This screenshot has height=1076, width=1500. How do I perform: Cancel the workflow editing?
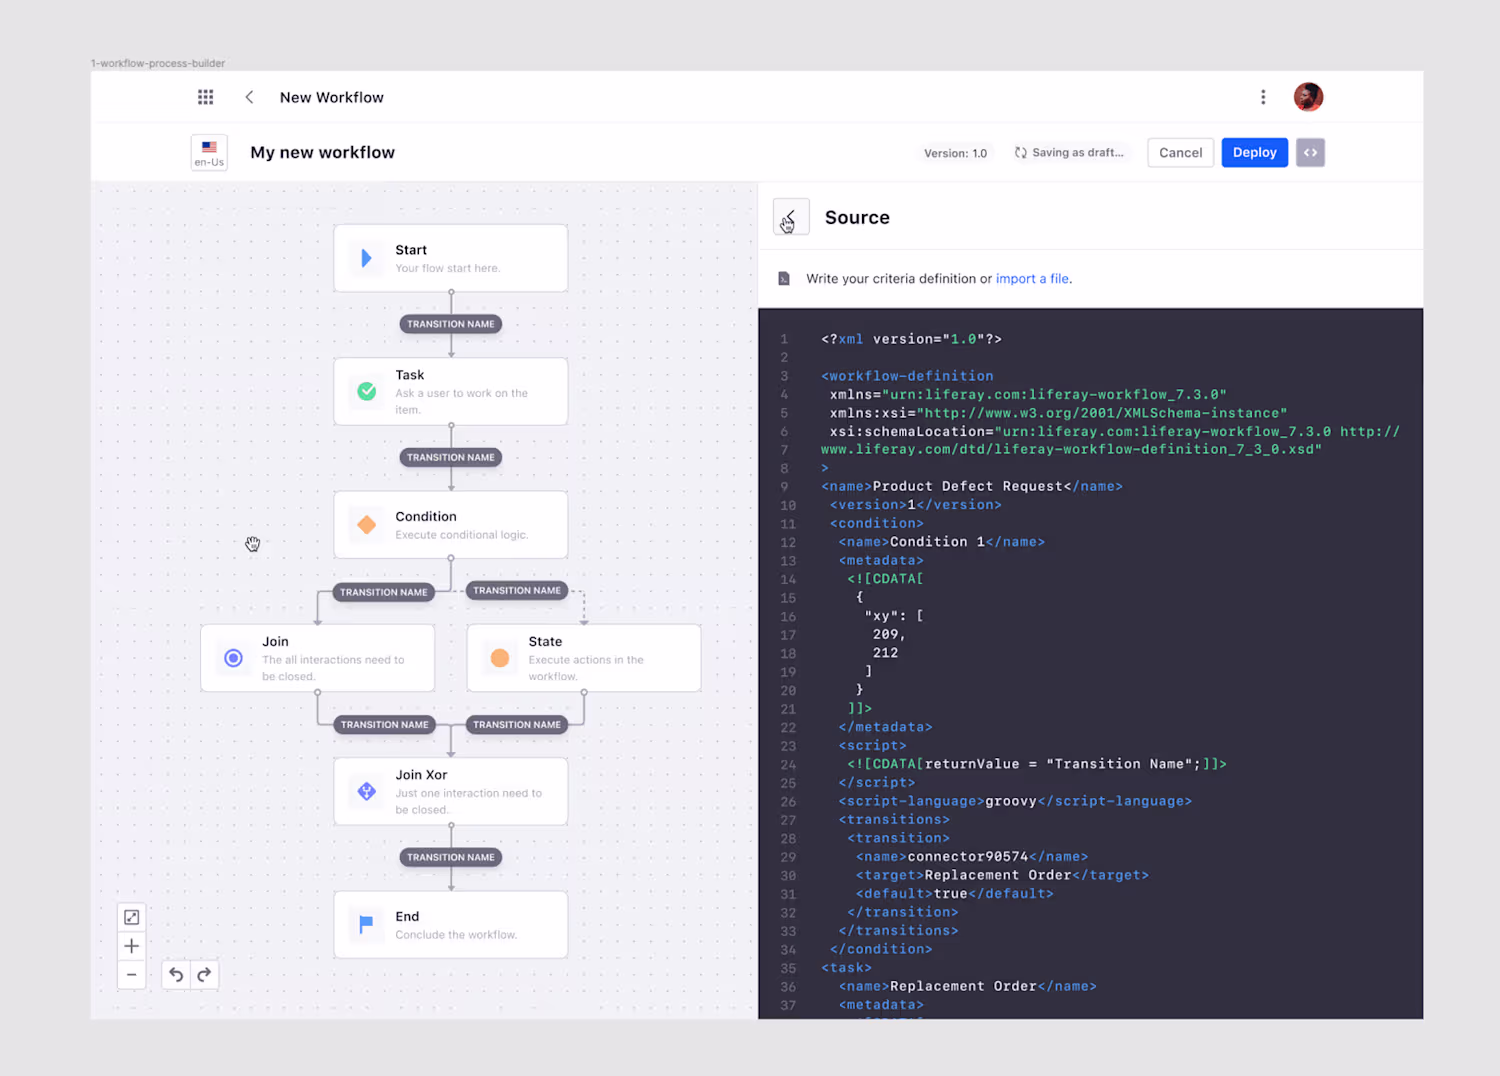pyautogui.click(x=1180, y=152)
